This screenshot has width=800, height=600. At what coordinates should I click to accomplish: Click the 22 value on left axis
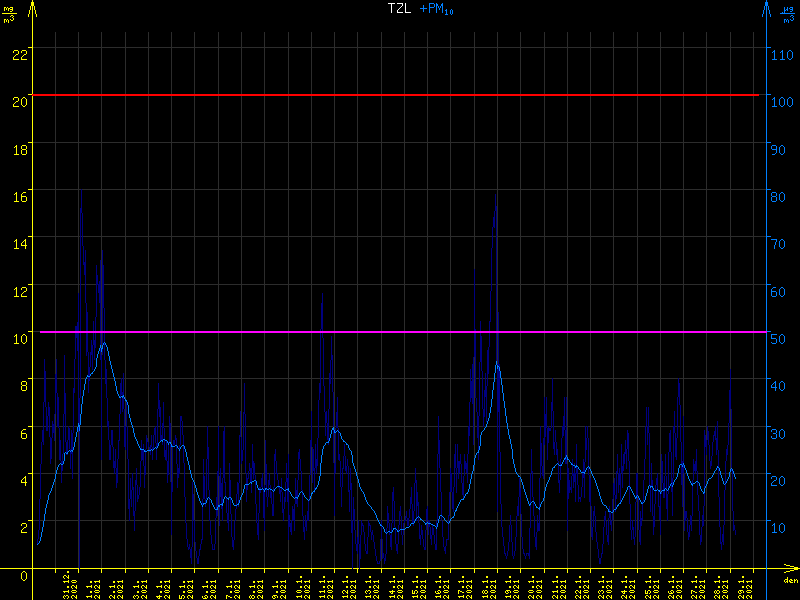18,54
